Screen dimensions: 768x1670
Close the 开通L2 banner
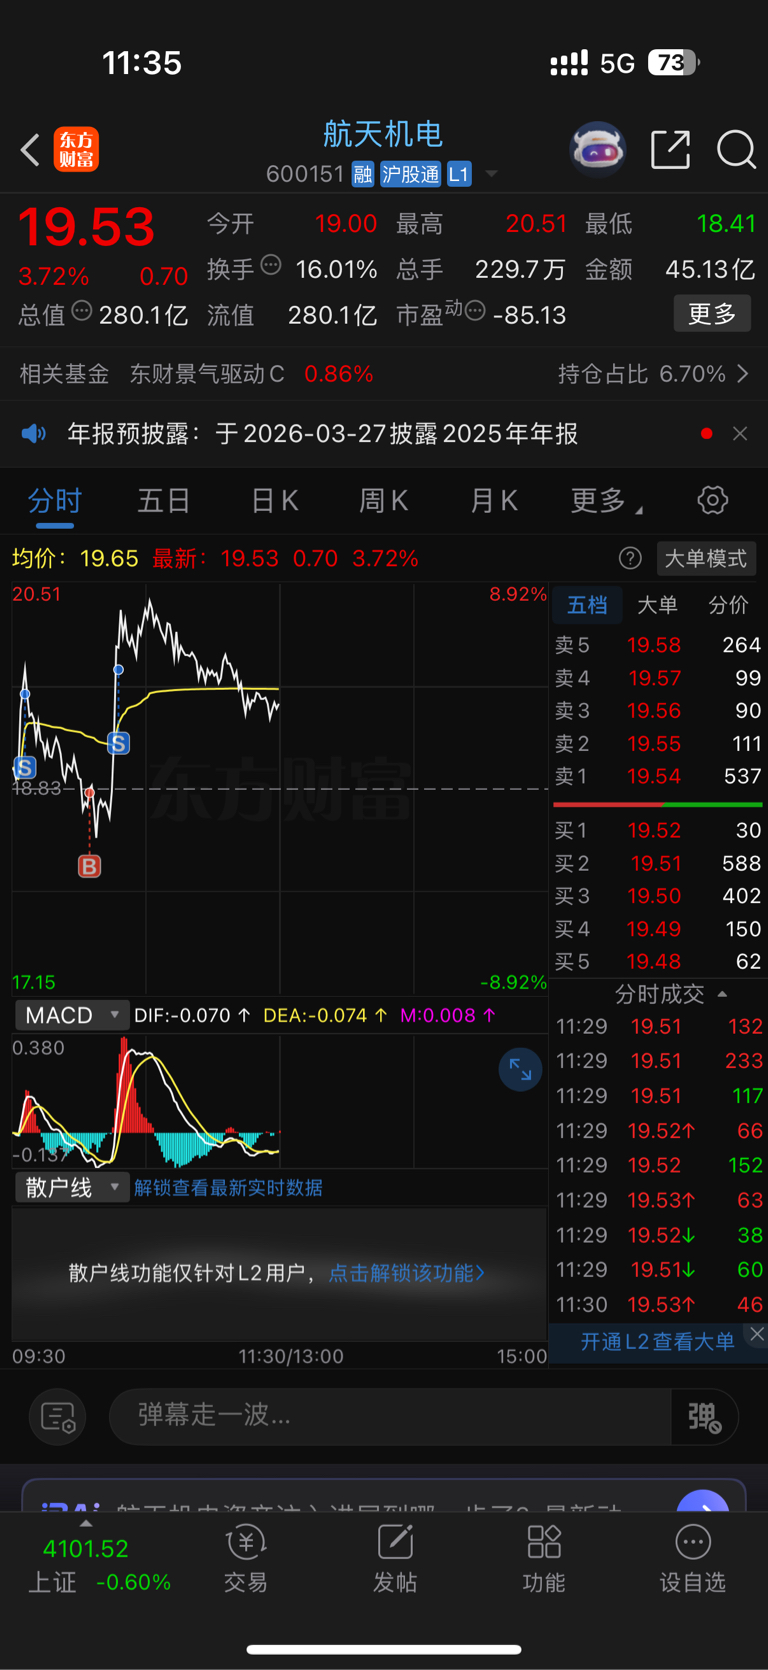pyautogui.click(x=757, y=1334)
